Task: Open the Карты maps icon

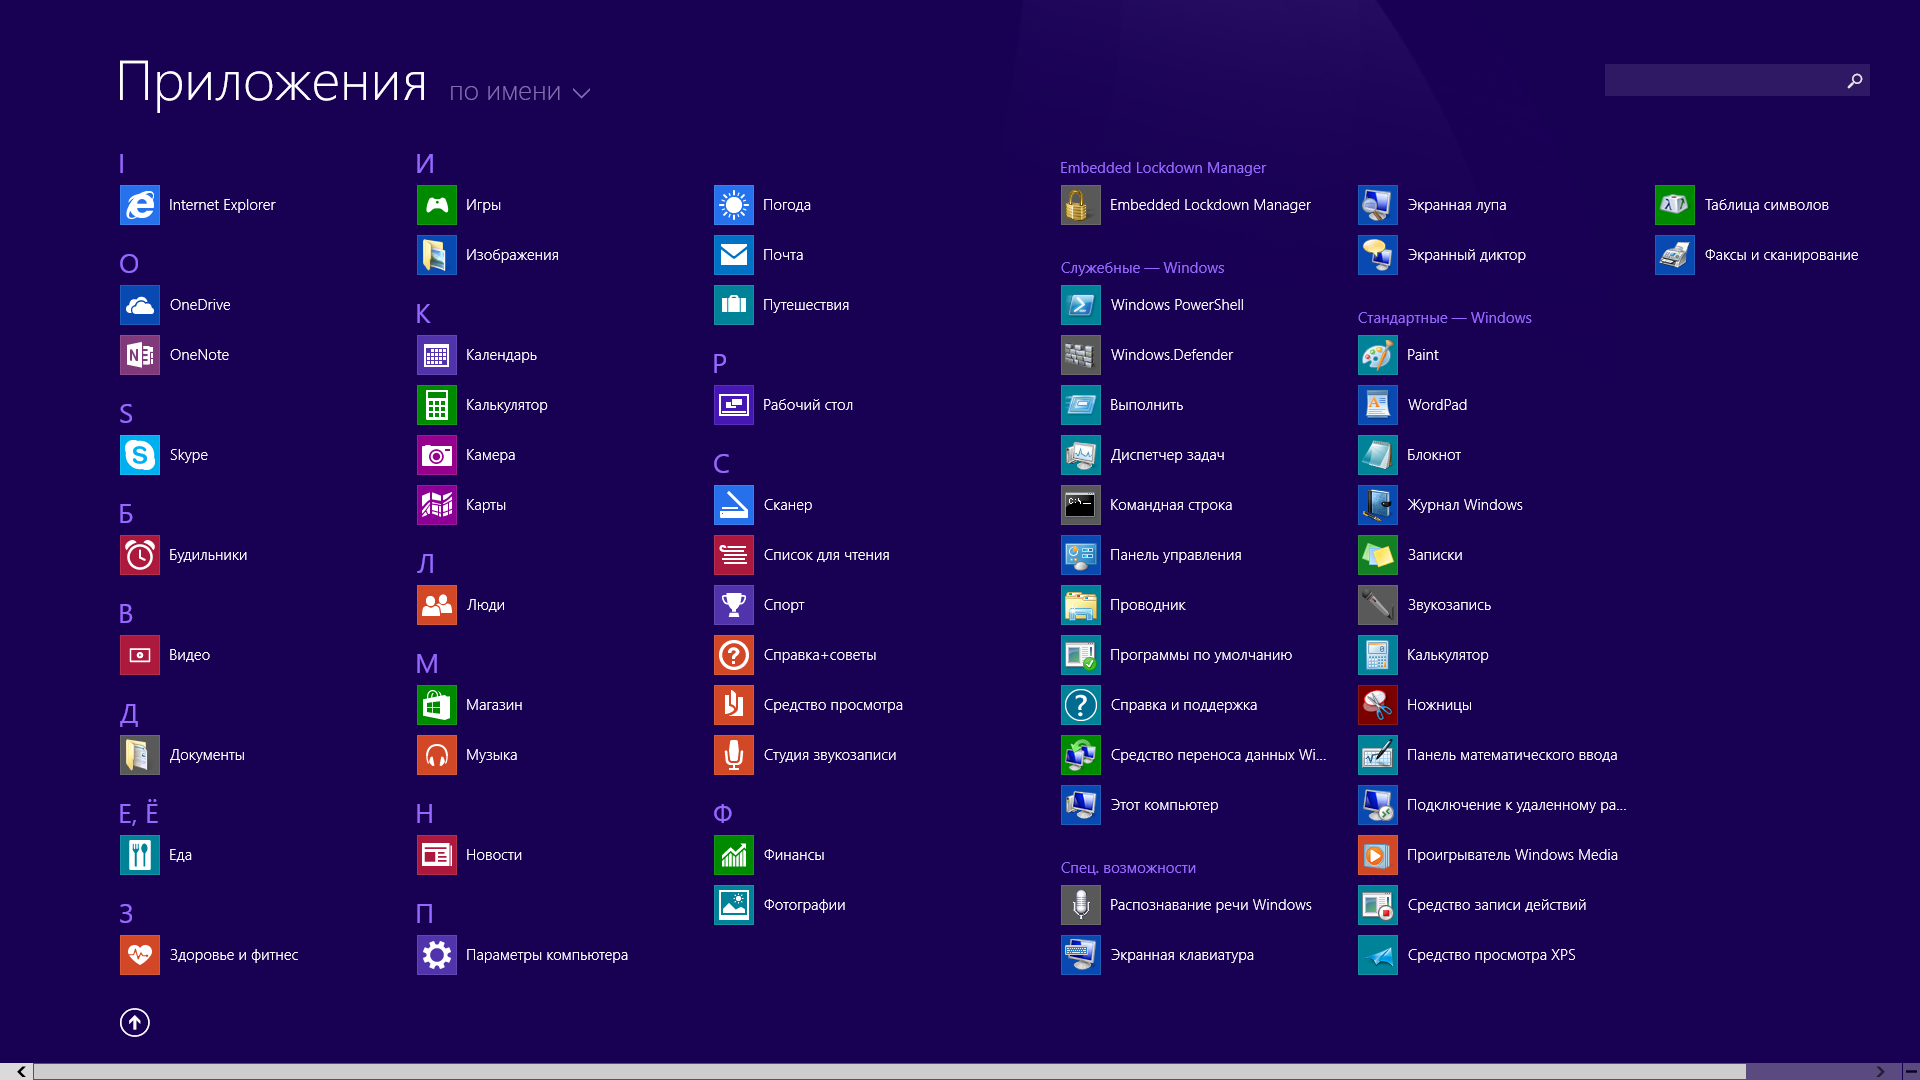Action: (x=437, y=505)
